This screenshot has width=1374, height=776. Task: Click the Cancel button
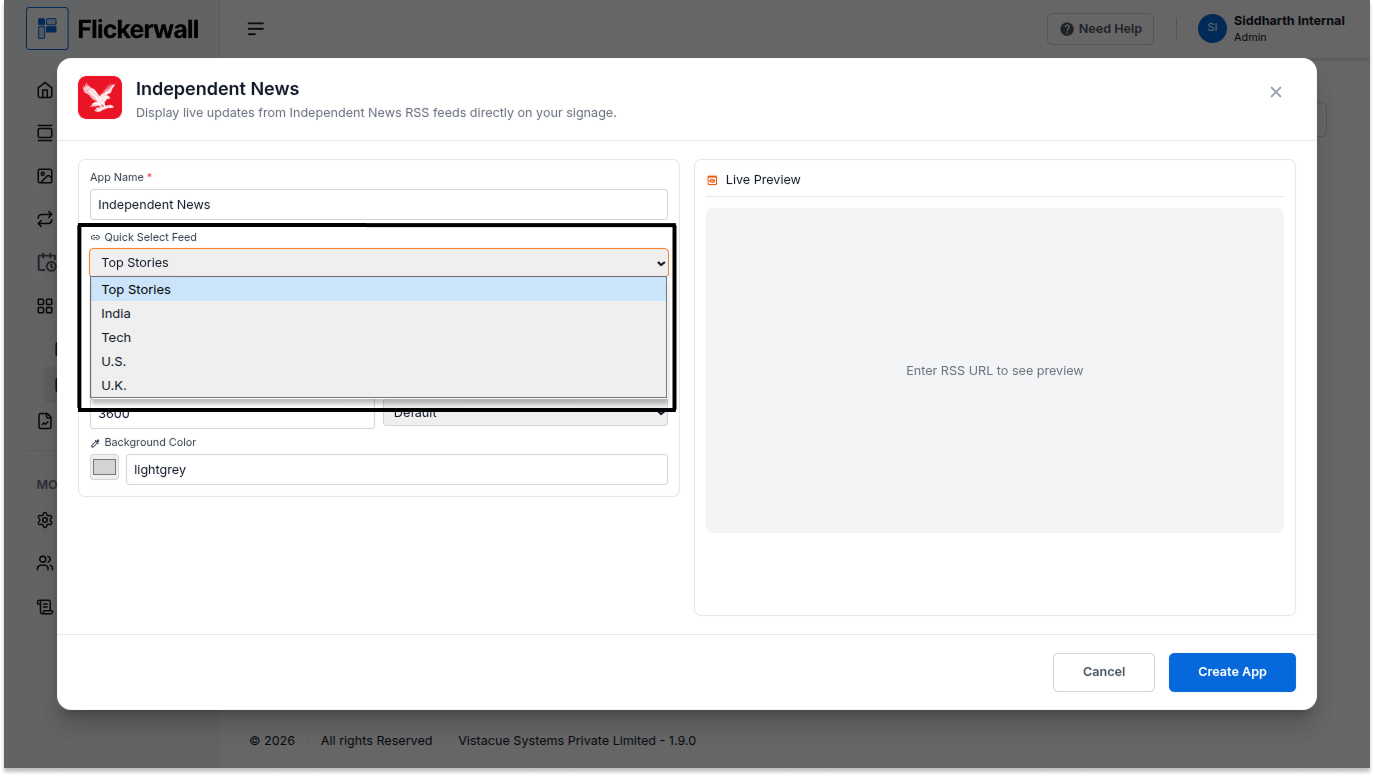pyautogui.click(x=1104, y=672)
